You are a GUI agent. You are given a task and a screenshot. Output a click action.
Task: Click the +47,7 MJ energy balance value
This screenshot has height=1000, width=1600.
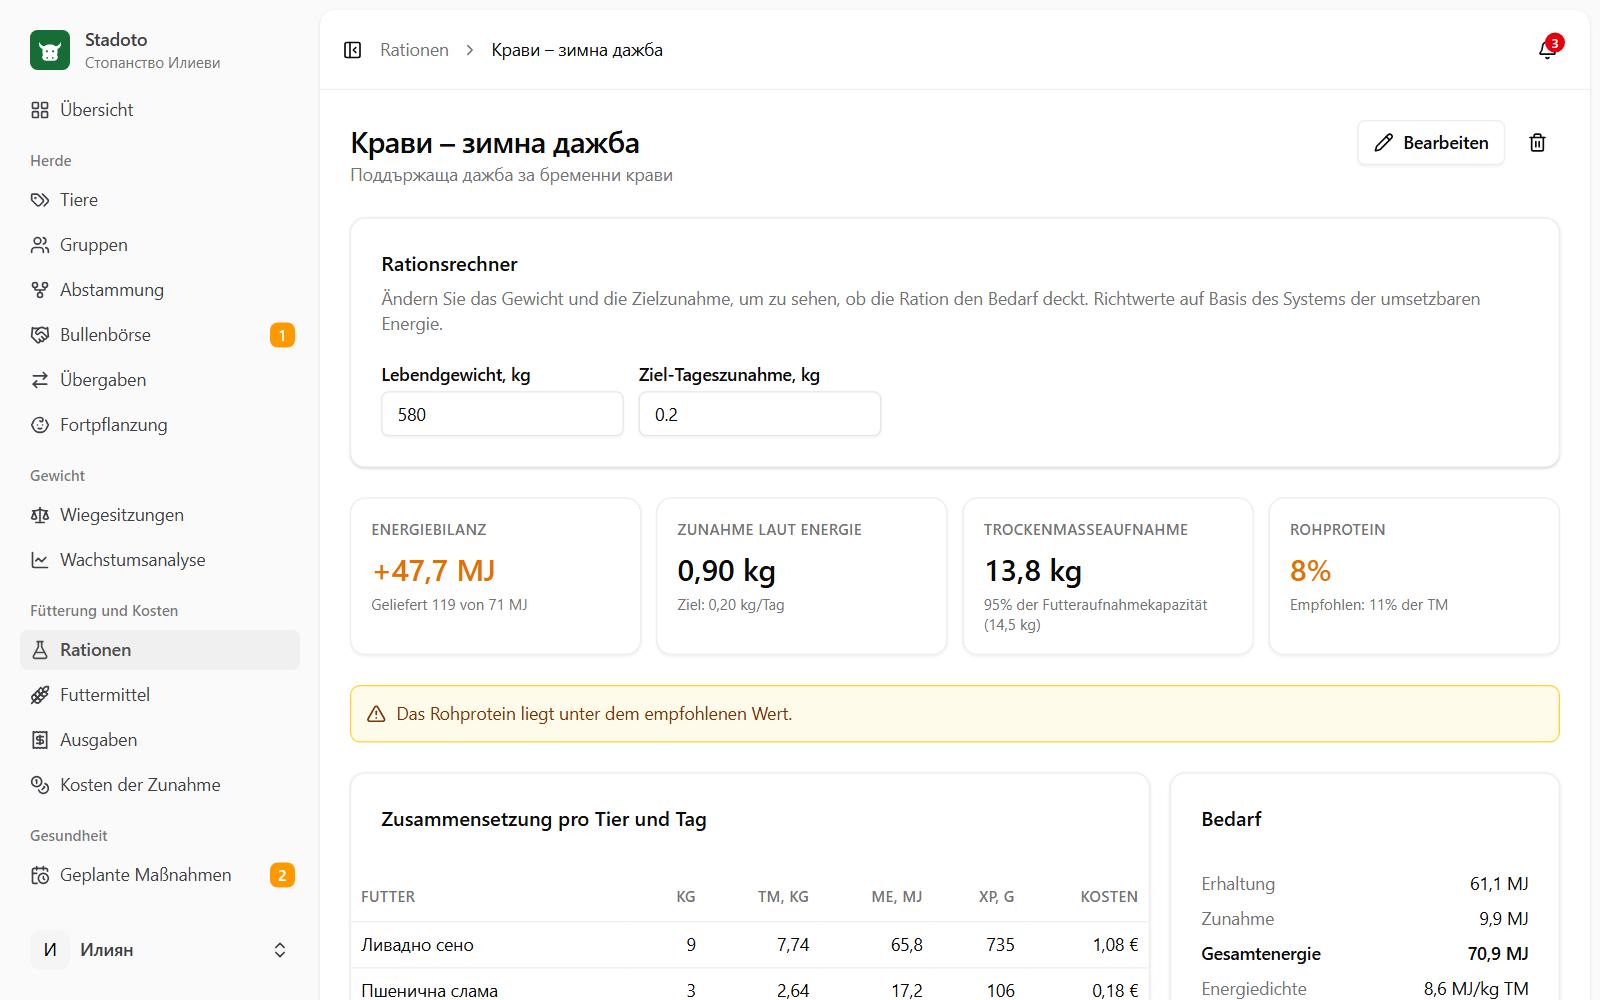coord(434,571)
